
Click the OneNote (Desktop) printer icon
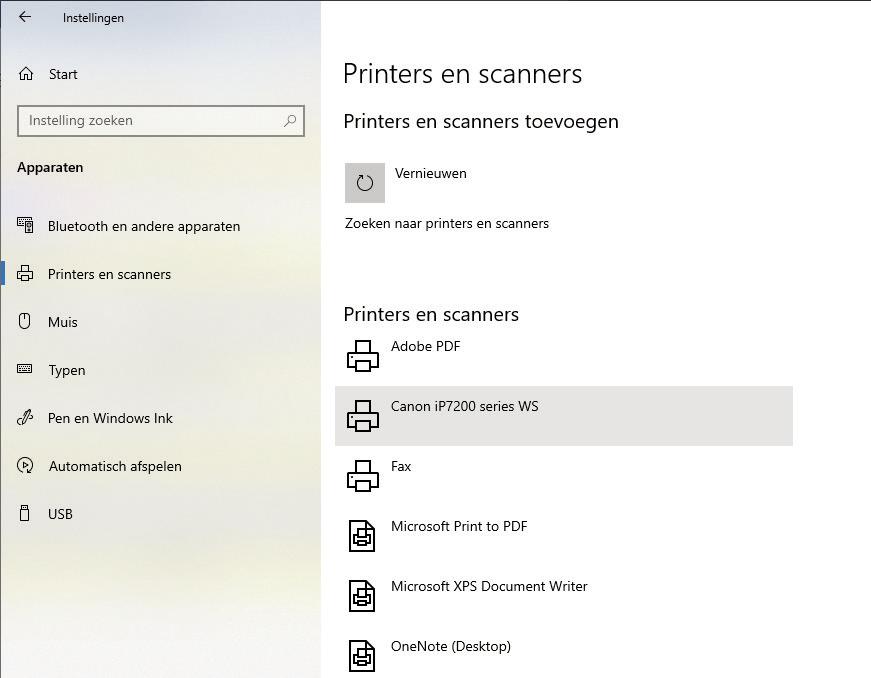(362, 656)
